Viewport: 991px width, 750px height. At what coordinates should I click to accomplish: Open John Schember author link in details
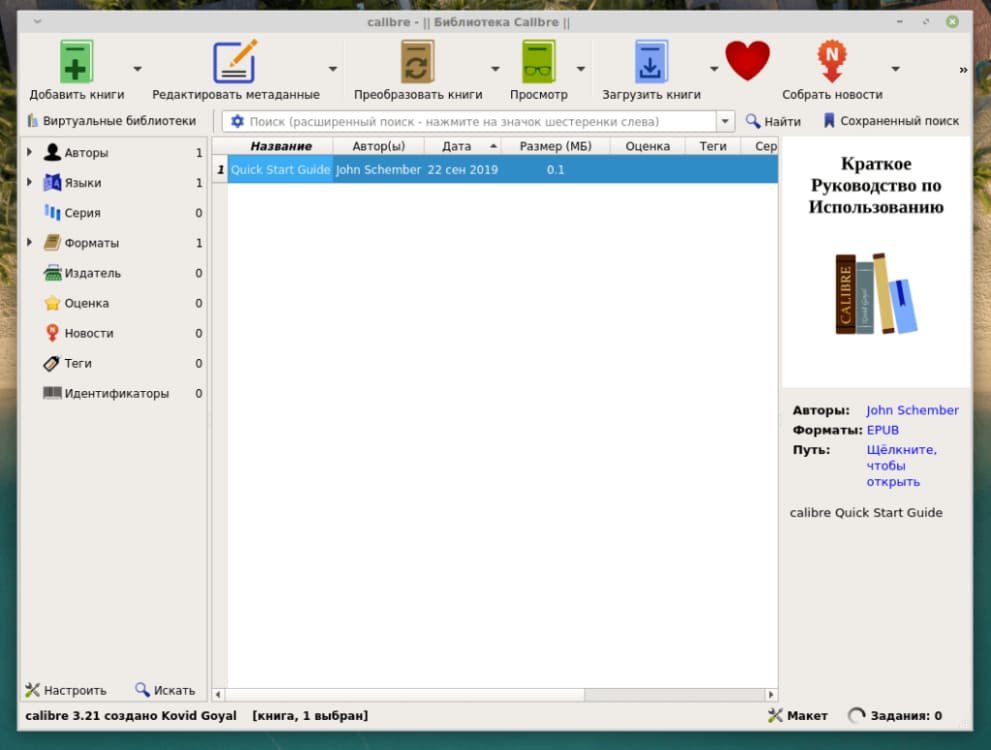click(912, 410)
